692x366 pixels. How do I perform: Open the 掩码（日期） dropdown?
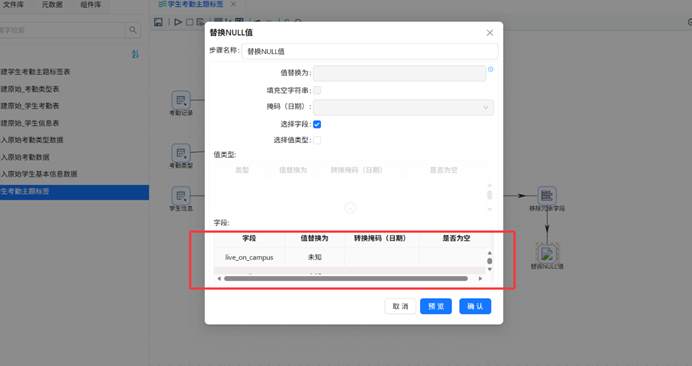[x=403, y=107]
